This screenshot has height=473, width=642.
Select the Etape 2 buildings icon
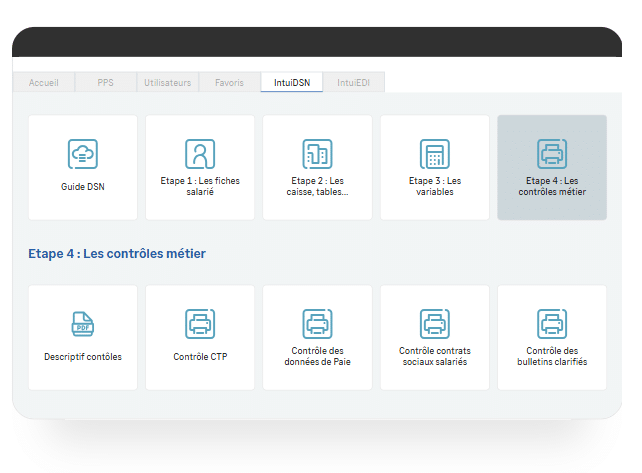click(317, 154)
